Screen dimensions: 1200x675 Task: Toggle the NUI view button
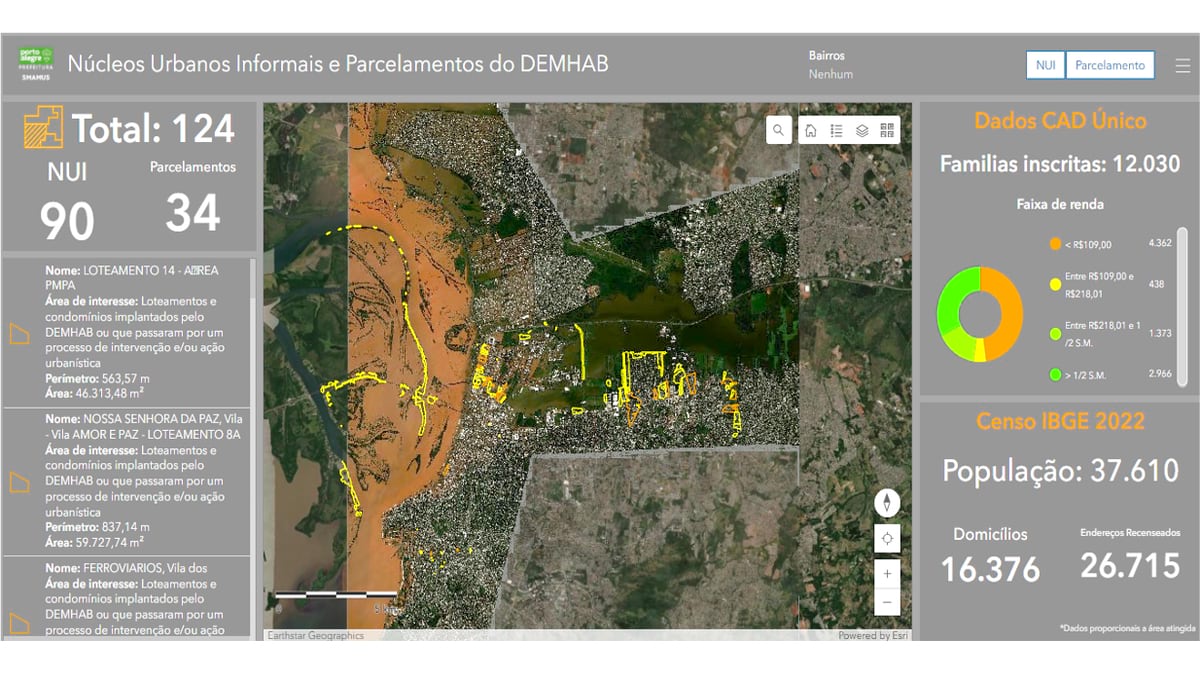pos(1044,64)
